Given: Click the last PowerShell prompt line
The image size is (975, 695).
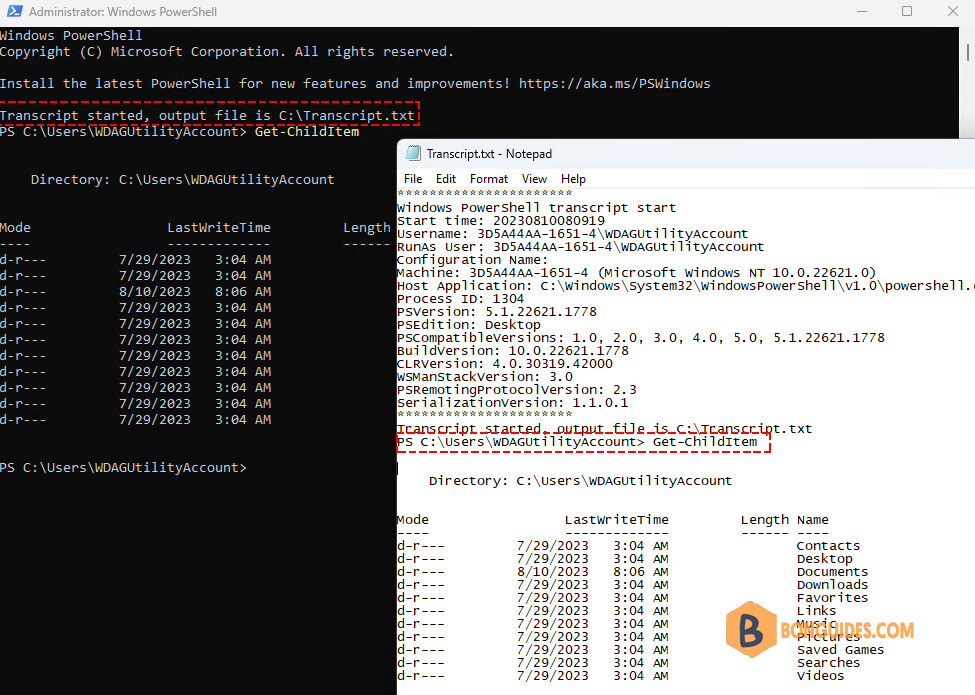Looking at the screenshot, I should [x=123, y=467].
